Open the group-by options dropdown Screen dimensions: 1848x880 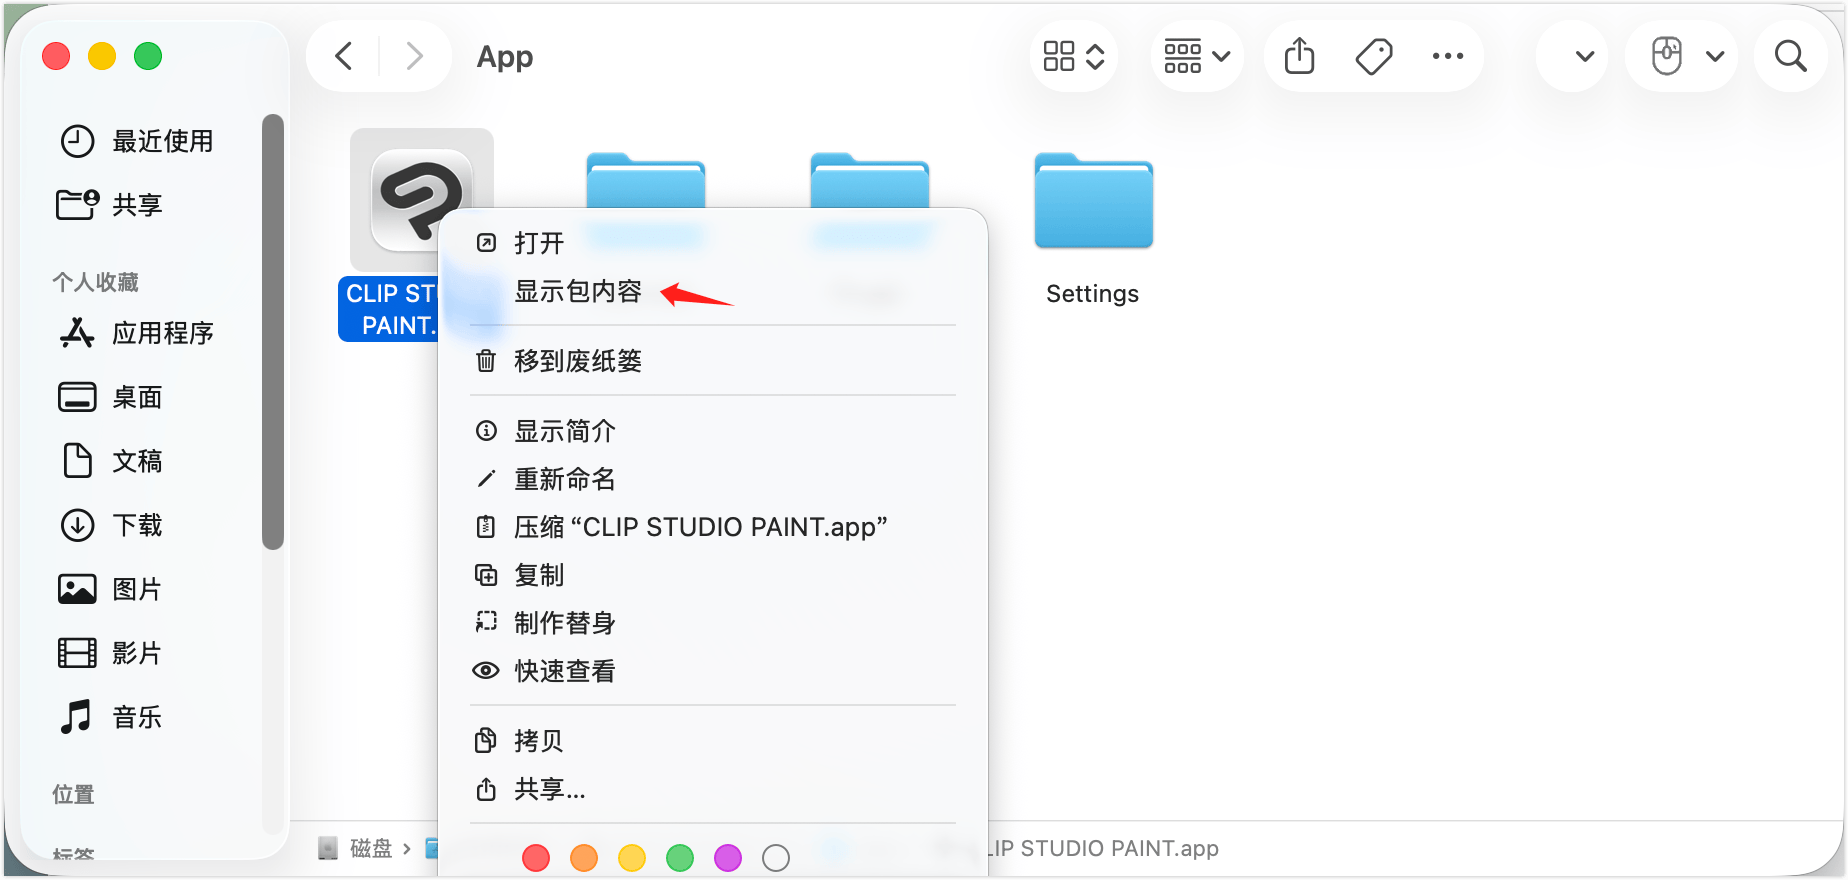[1197, 57]
